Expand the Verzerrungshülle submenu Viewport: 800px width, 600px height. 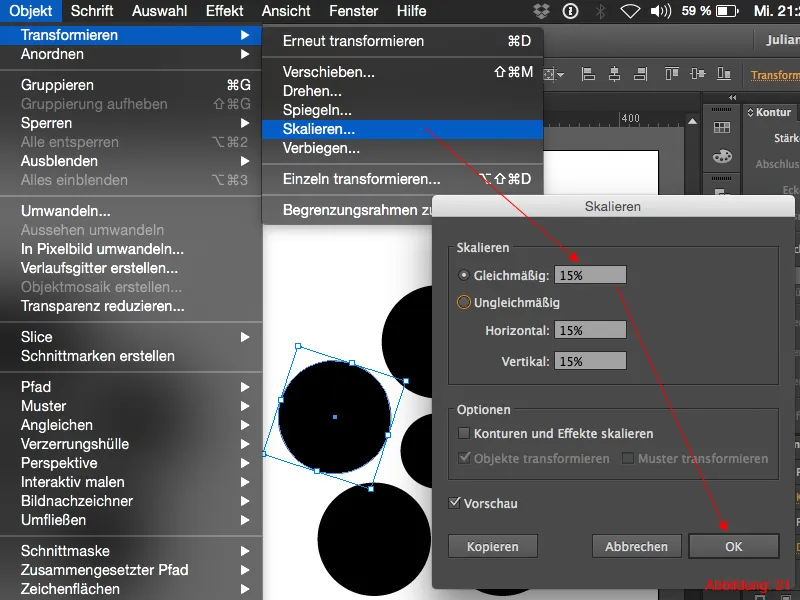[245, 444]
